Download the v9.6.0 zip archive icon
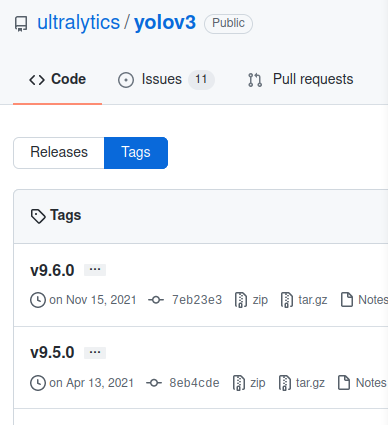388x425 pixels. click(241, 300)
